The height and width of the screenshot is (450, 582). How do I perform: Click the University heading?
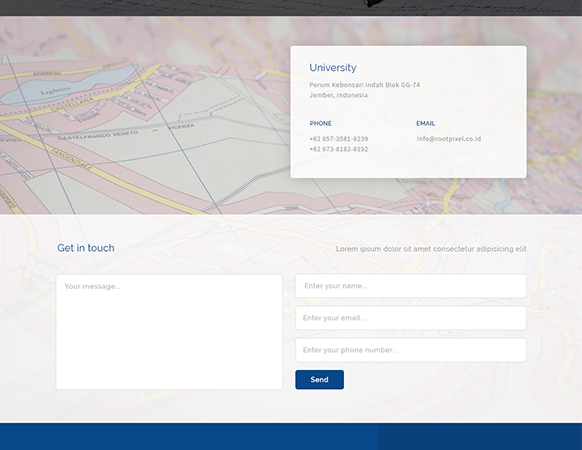[333, 68]
